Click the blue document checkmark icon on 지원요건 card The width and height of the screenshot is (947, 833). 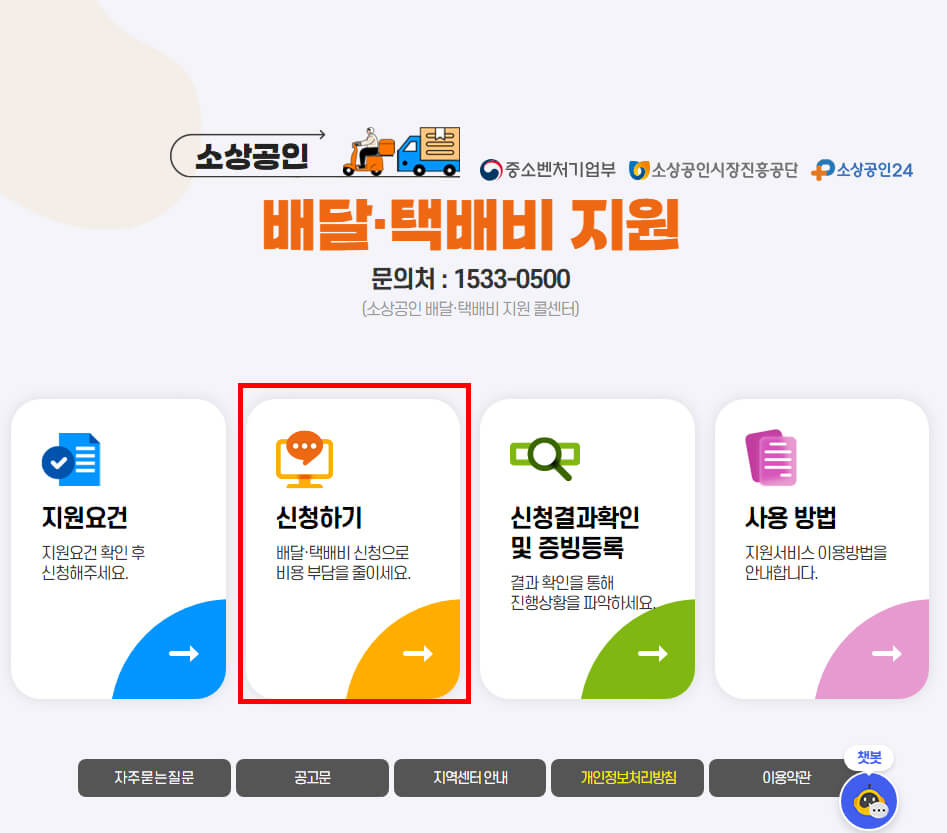(x=71, y=459)
